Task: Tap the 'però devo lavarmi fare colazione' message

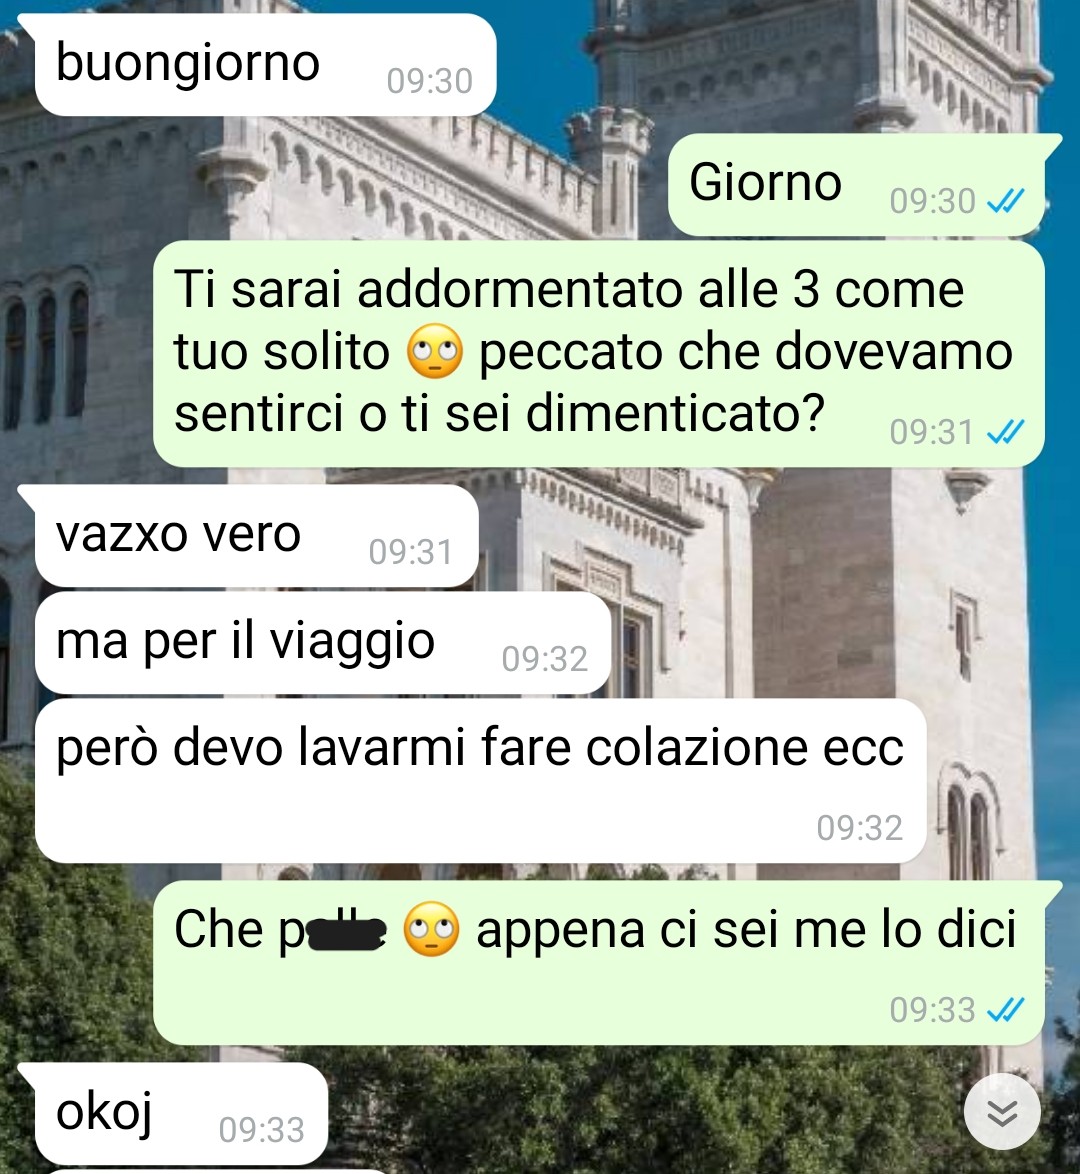Action: (x=481, y=781)
